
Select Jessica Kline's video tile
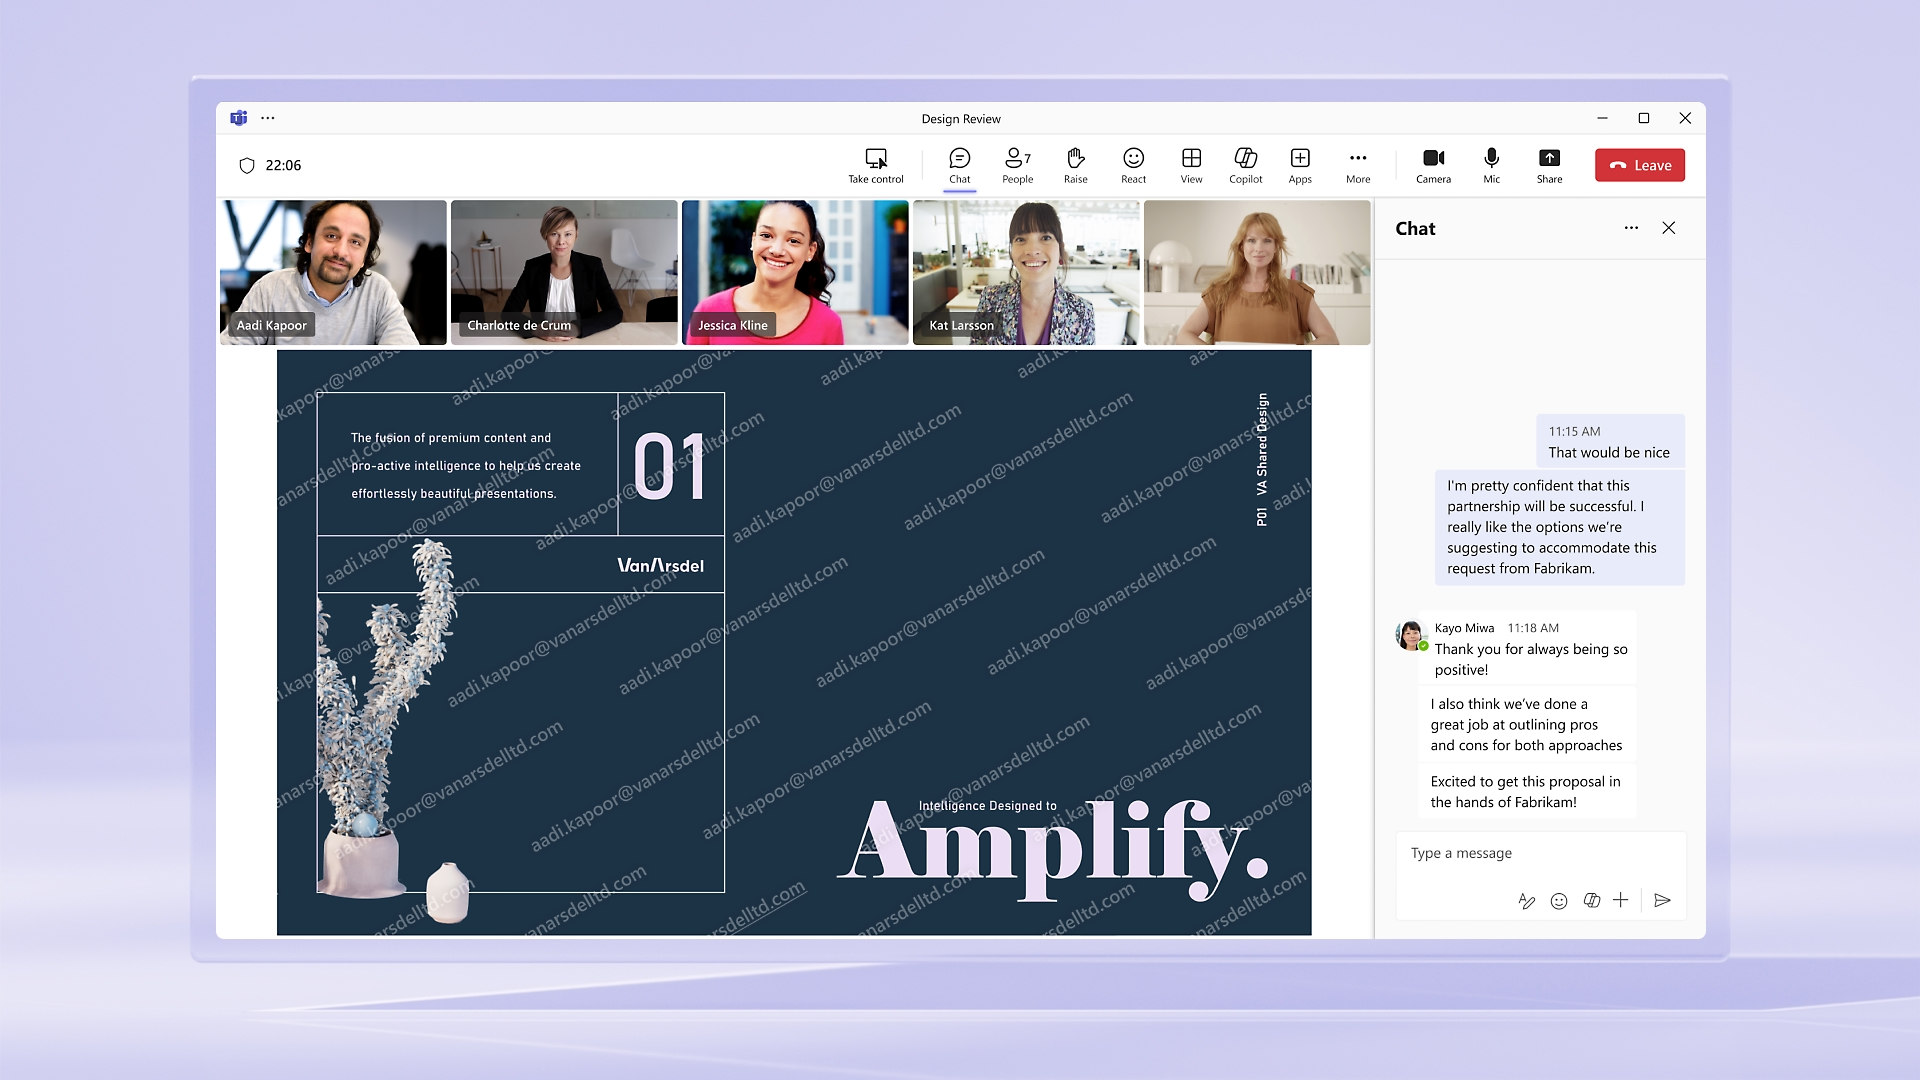tap(795, 272)
